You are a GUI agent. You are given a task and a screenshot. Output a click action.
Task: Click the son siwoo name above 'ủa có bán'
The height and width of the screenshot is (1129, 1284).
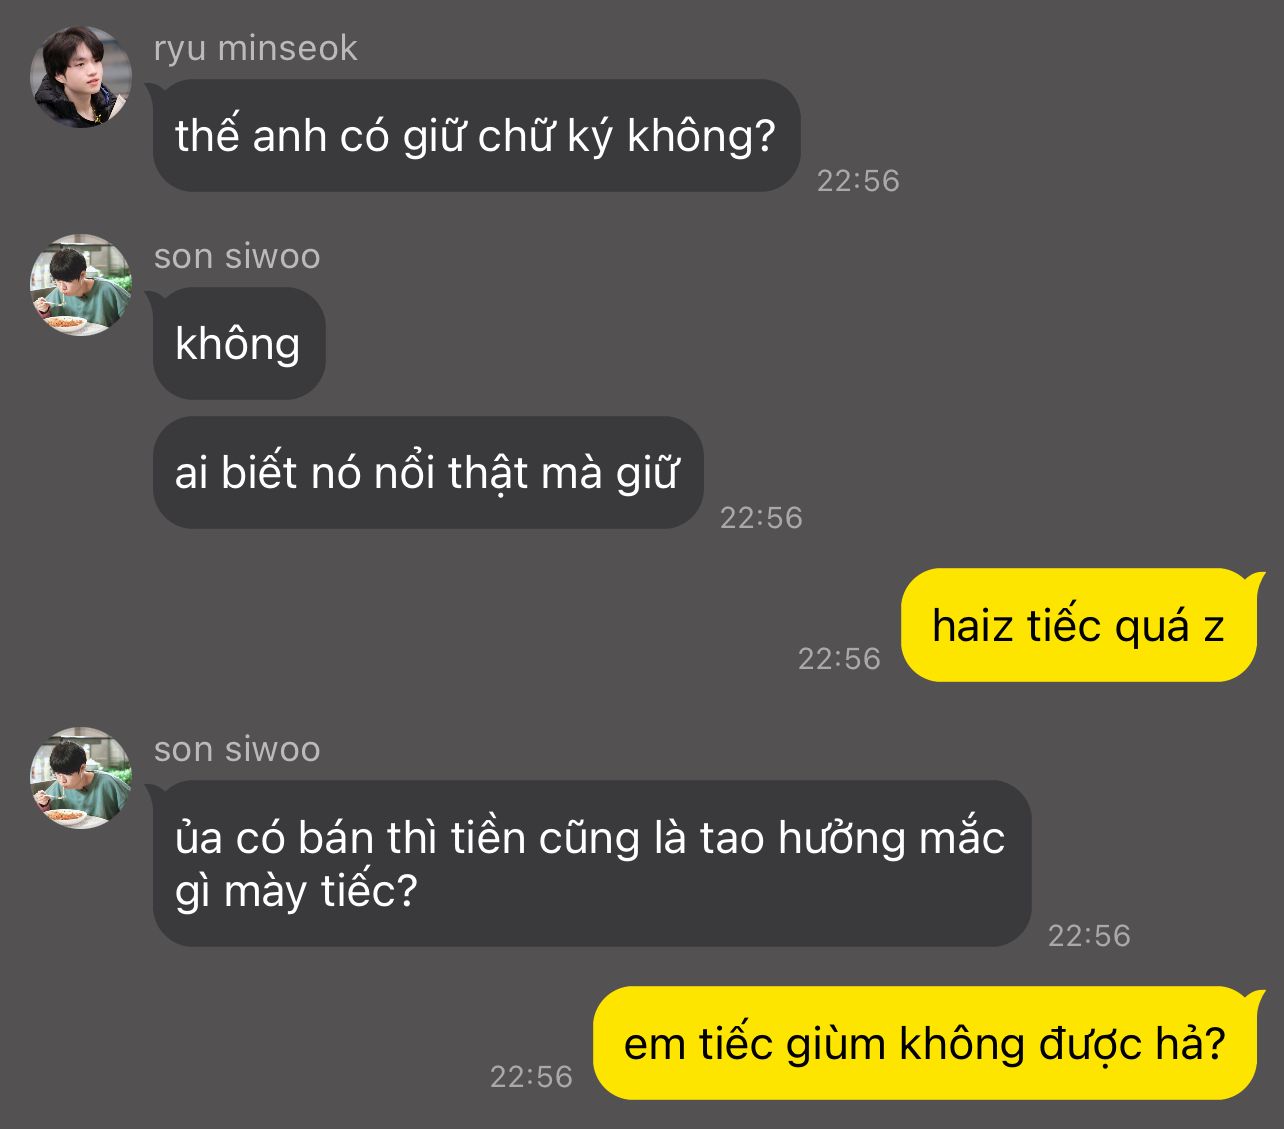click(x=237, y=749)
